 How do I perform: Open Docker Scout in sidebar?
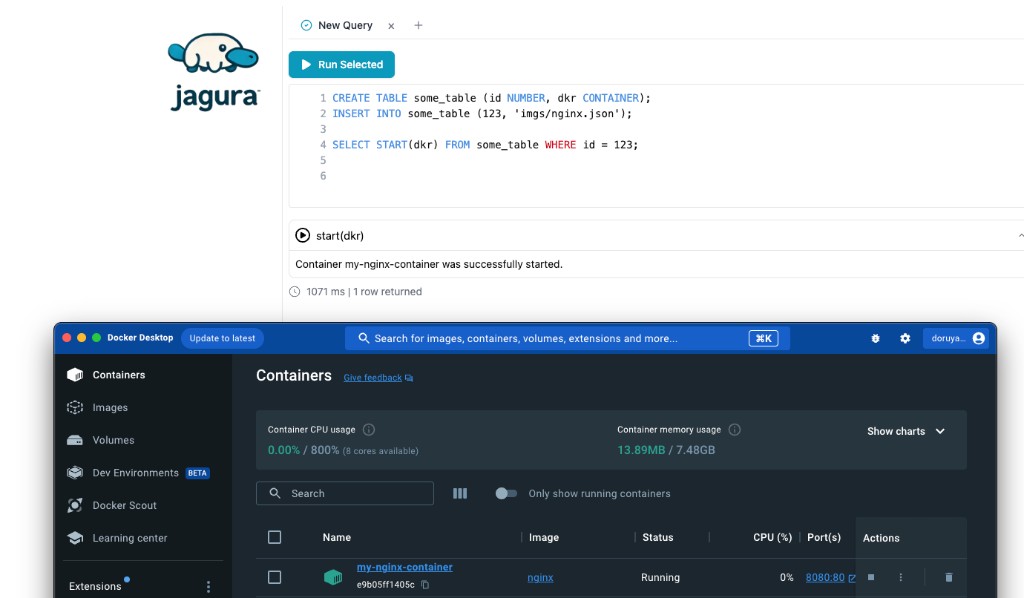coord(124,505)
